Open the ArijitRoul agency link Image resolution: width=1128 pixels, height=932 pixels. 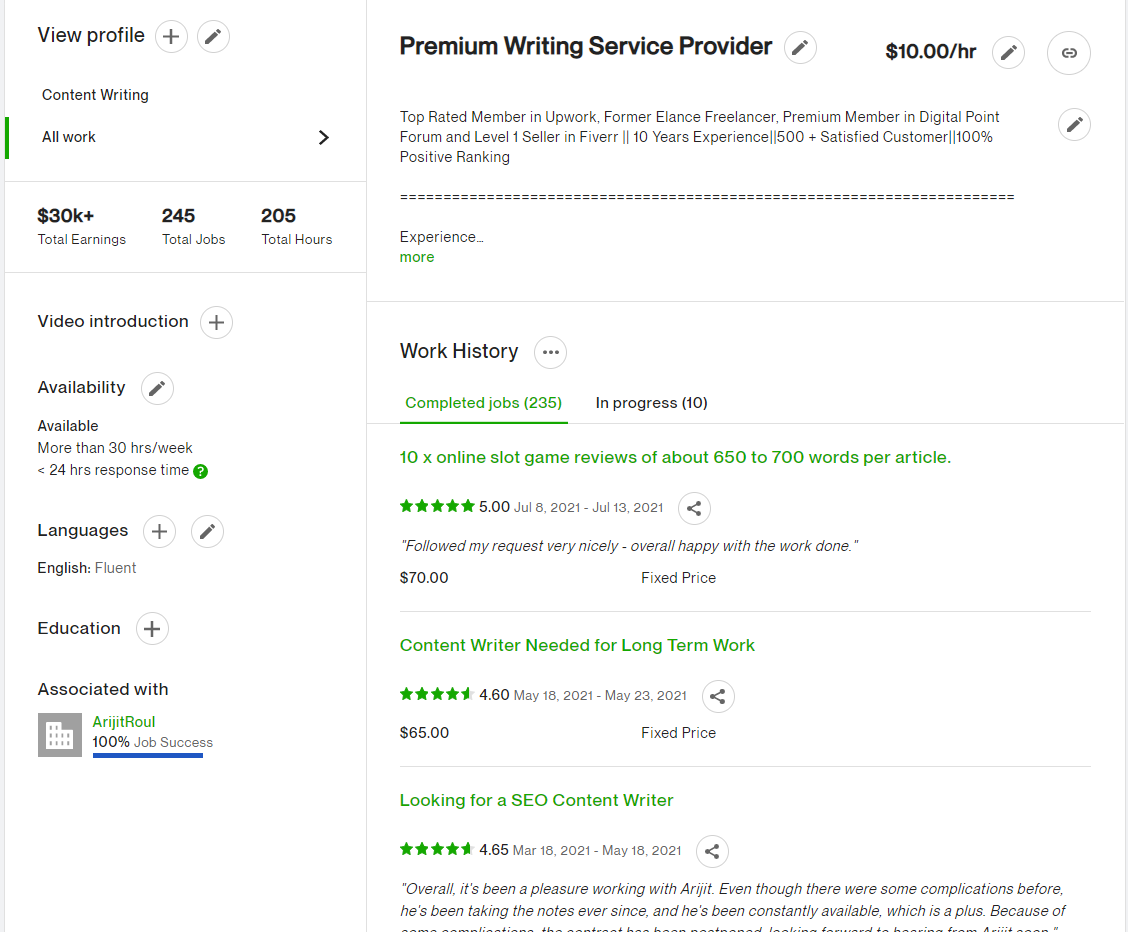point(124,722)
